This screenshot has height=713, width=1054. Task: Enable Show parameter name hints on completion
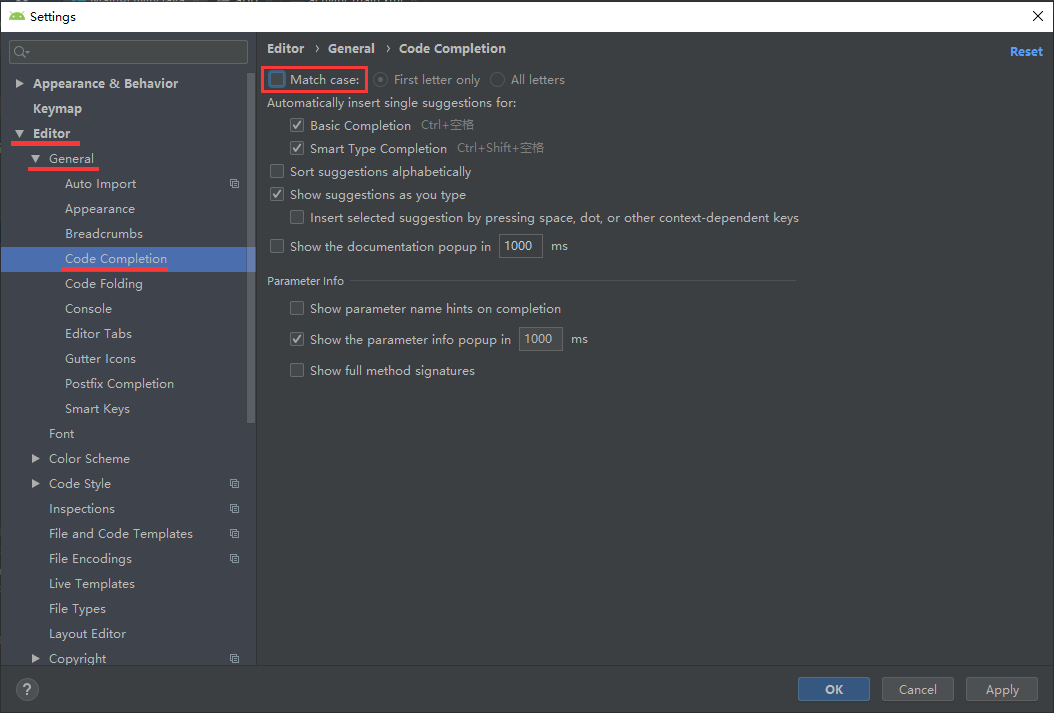(x=296, y=308)
